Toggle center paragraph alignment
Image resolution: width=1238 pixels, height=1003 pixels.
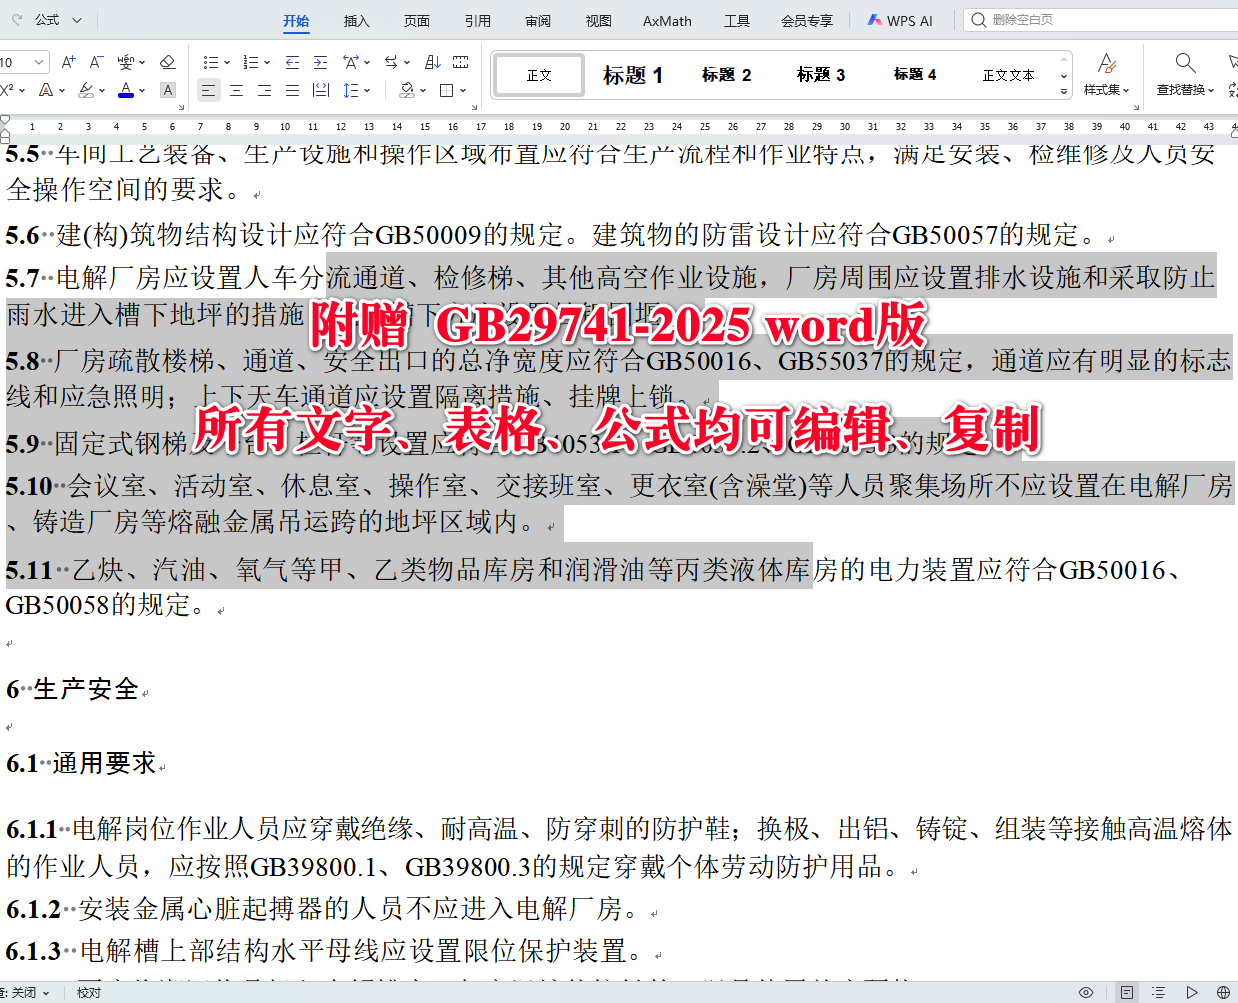236,89
